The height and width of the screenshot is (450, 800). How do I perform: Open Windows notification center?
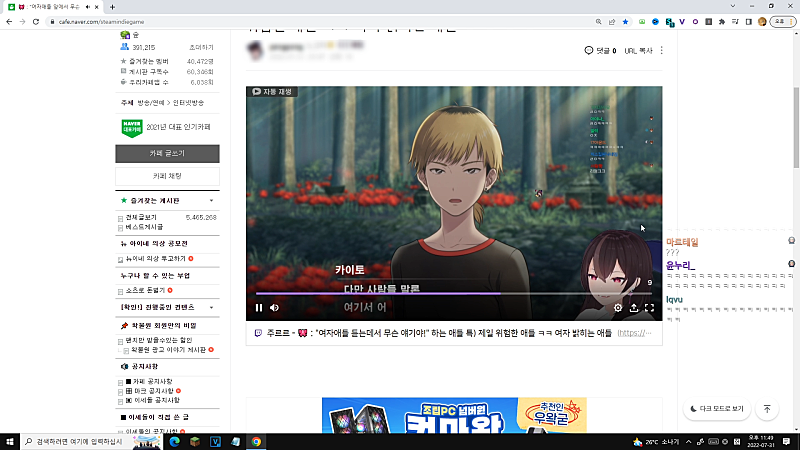point(786,442)
